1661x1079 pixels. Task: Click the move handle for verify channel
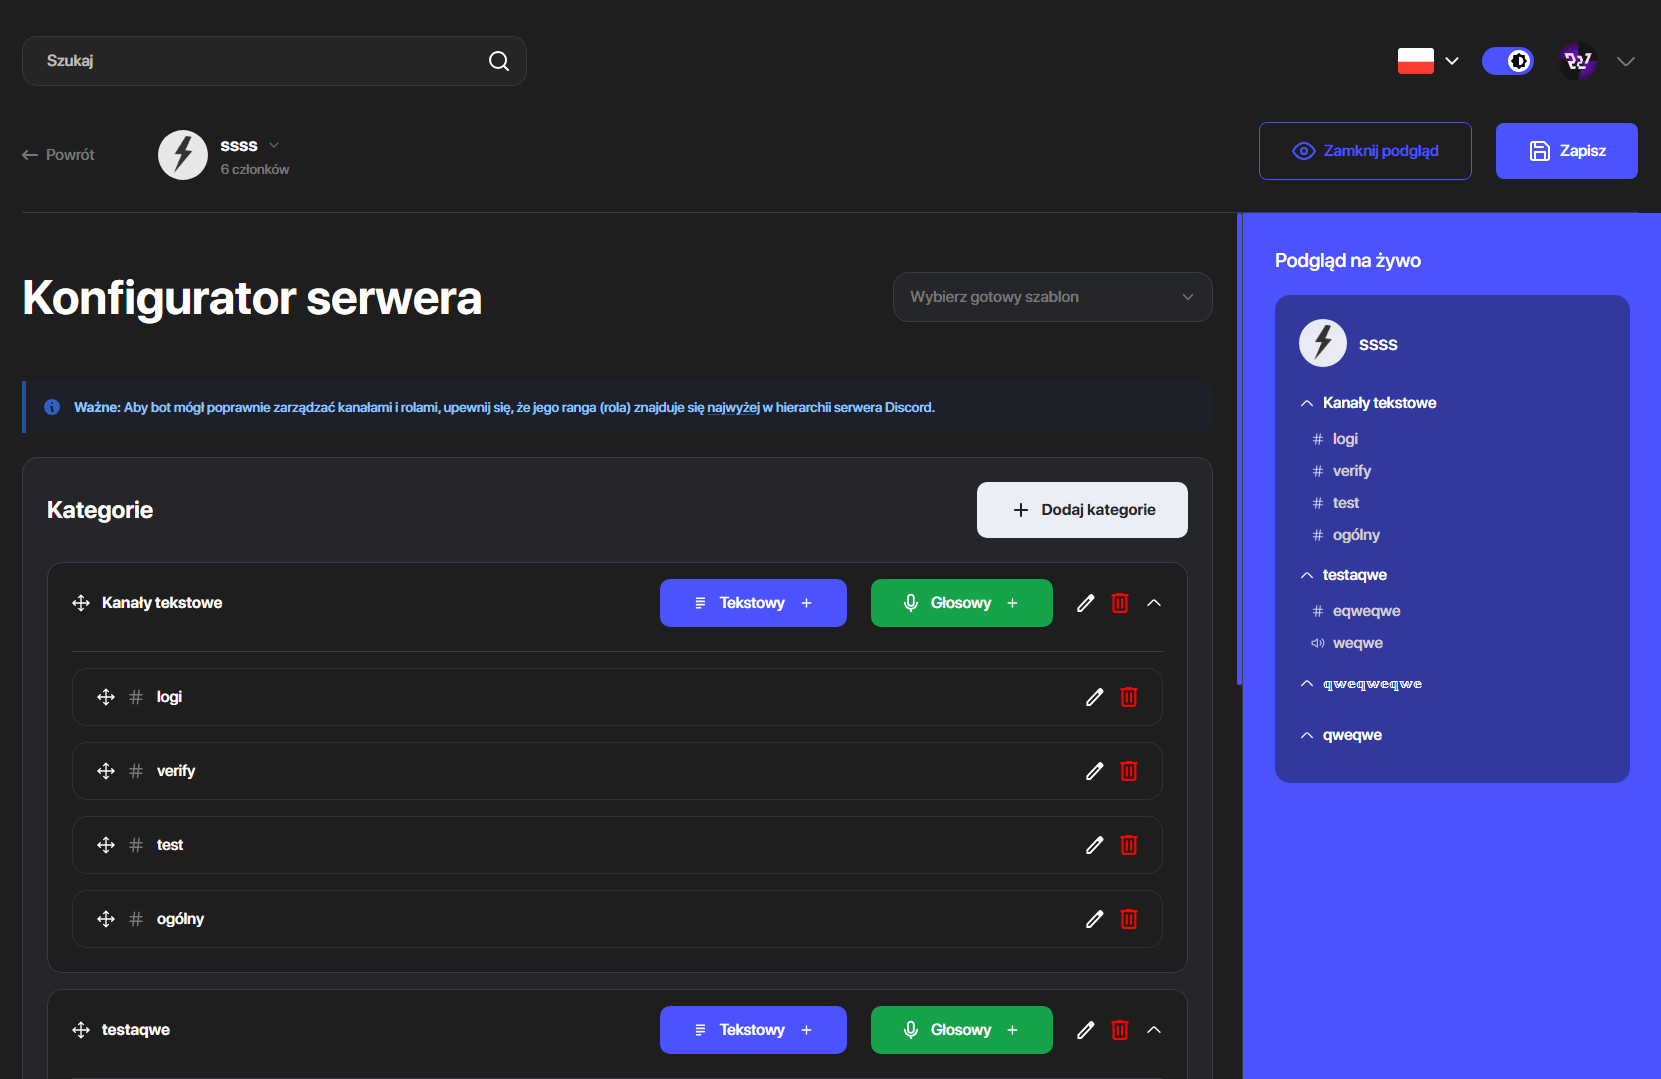point(106,771)
